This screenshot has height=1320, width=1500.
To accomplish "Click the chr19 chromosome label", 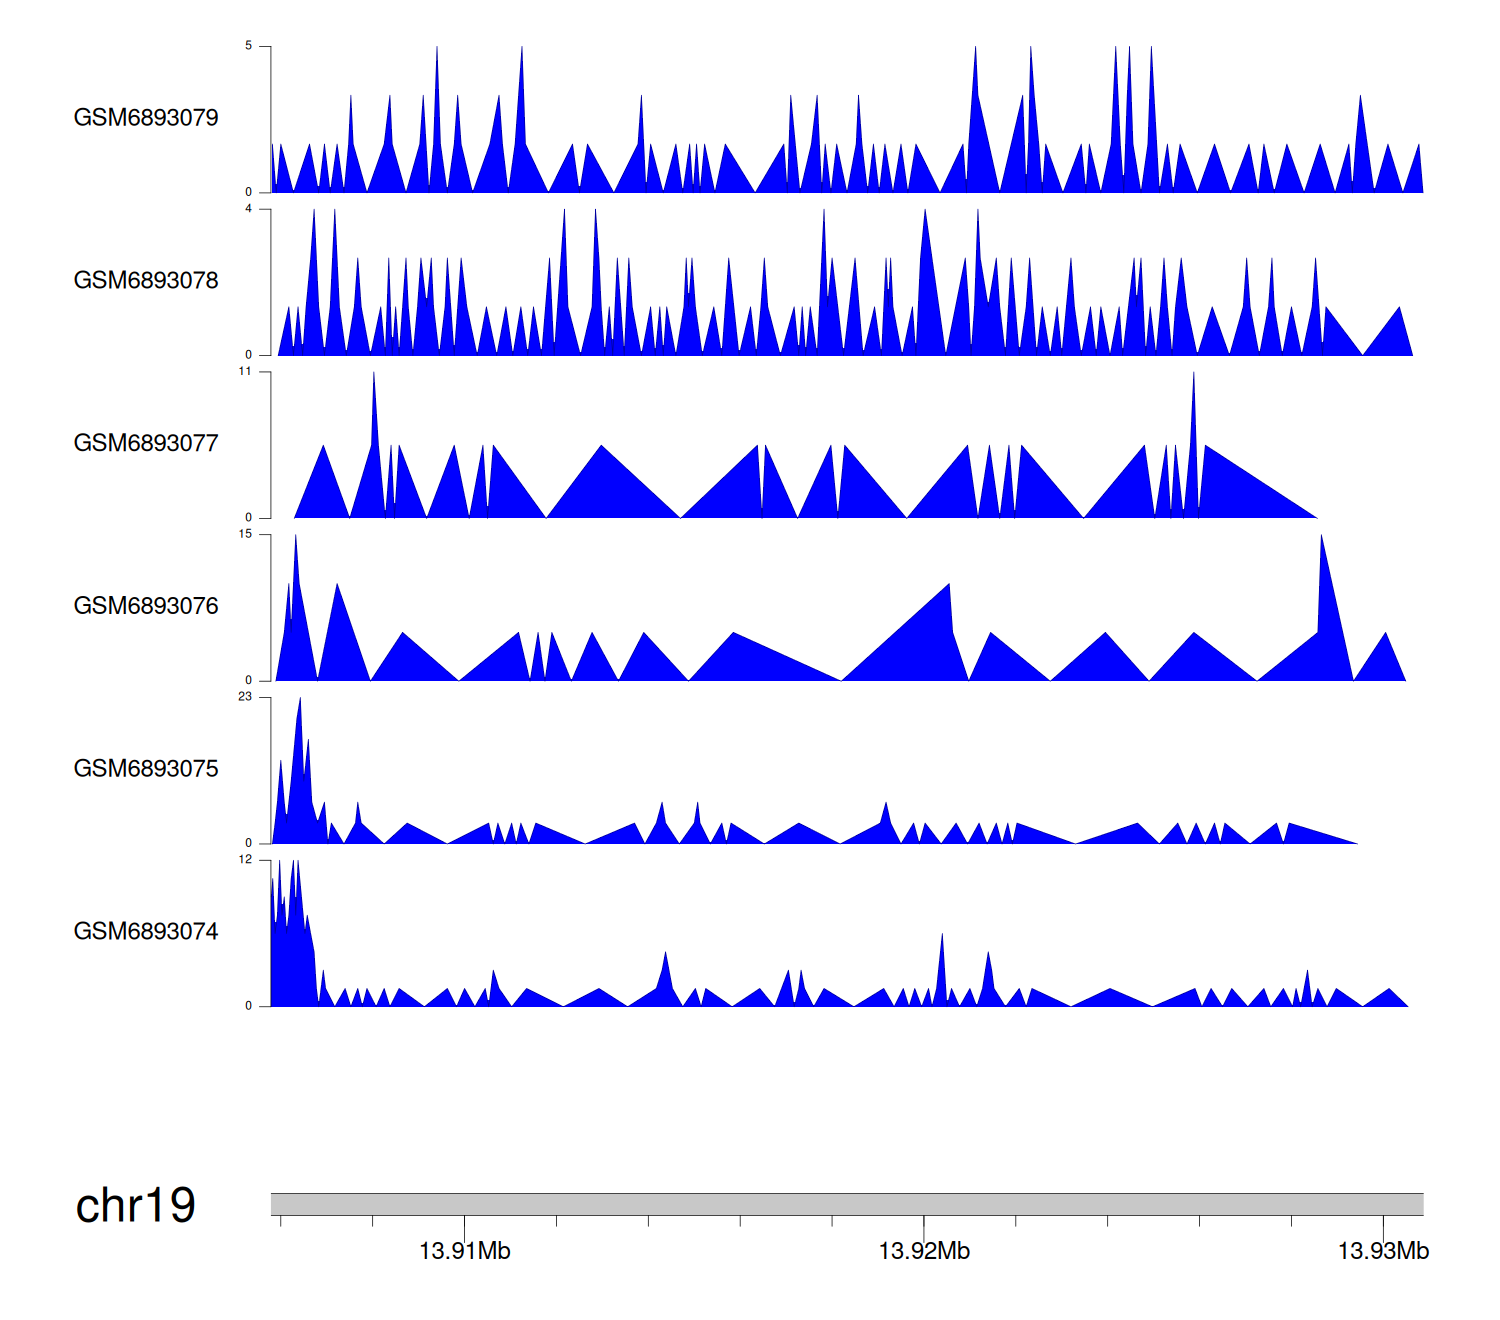I will 136,1205.
